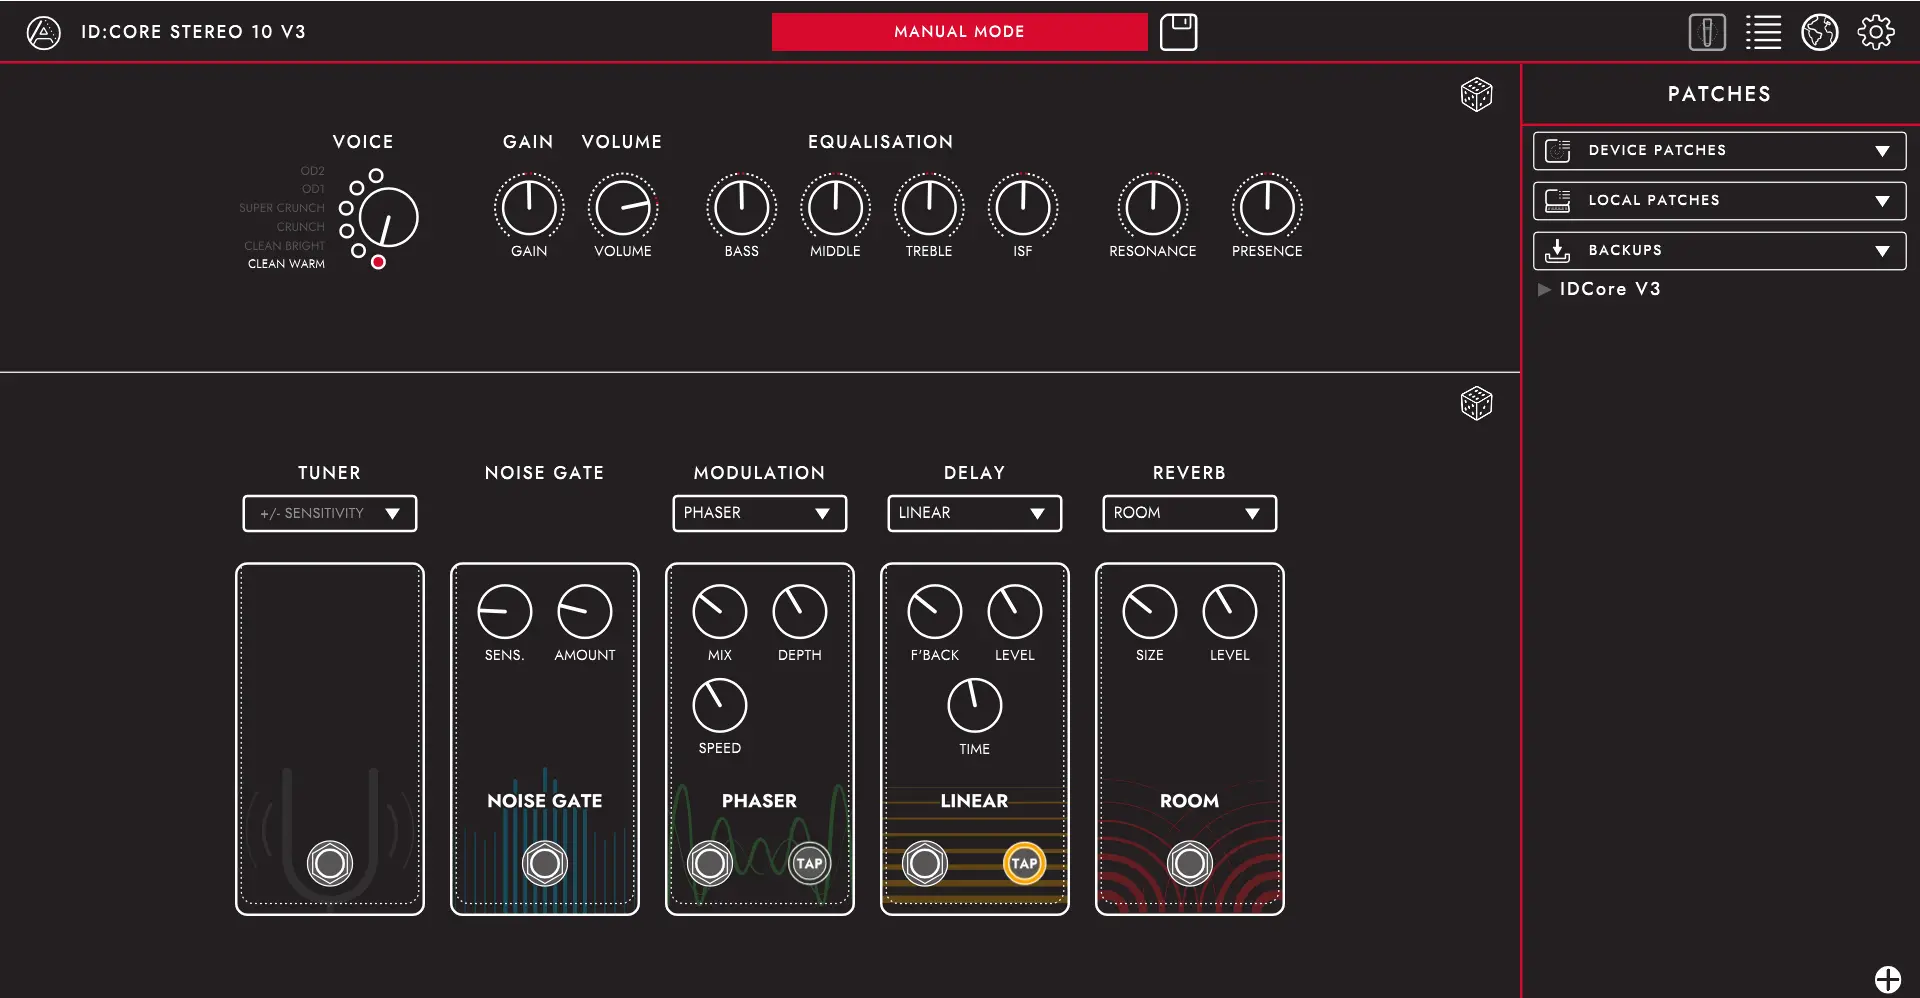Open the Tuner sensitivity dropdown

pos(330,514)
